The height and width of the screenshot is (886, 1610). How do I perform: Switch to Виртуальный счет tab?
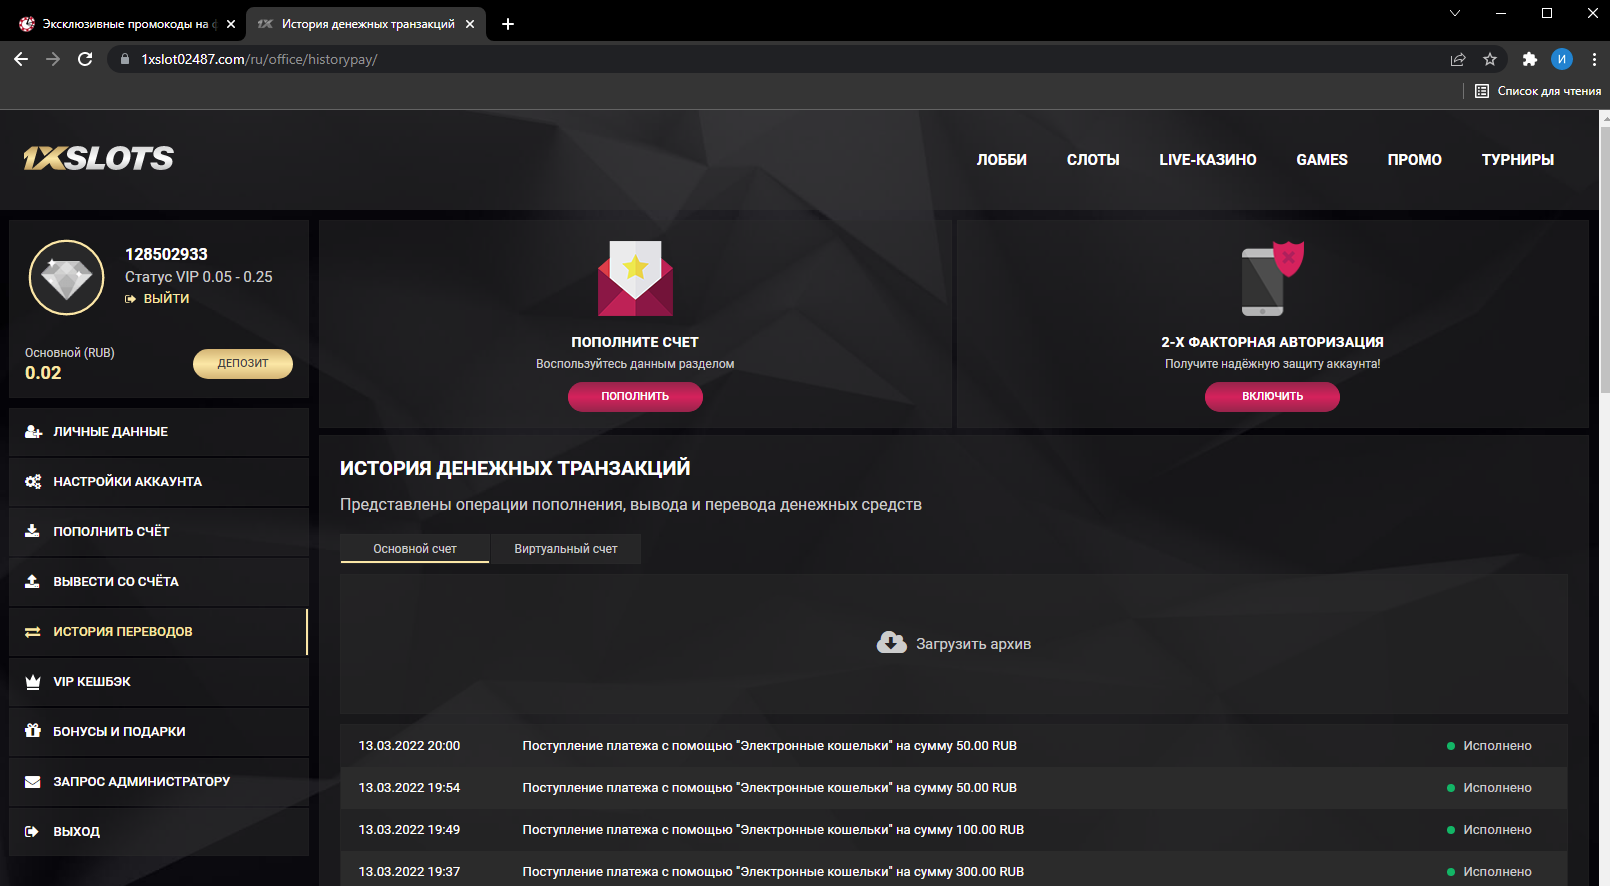point(565,549)
